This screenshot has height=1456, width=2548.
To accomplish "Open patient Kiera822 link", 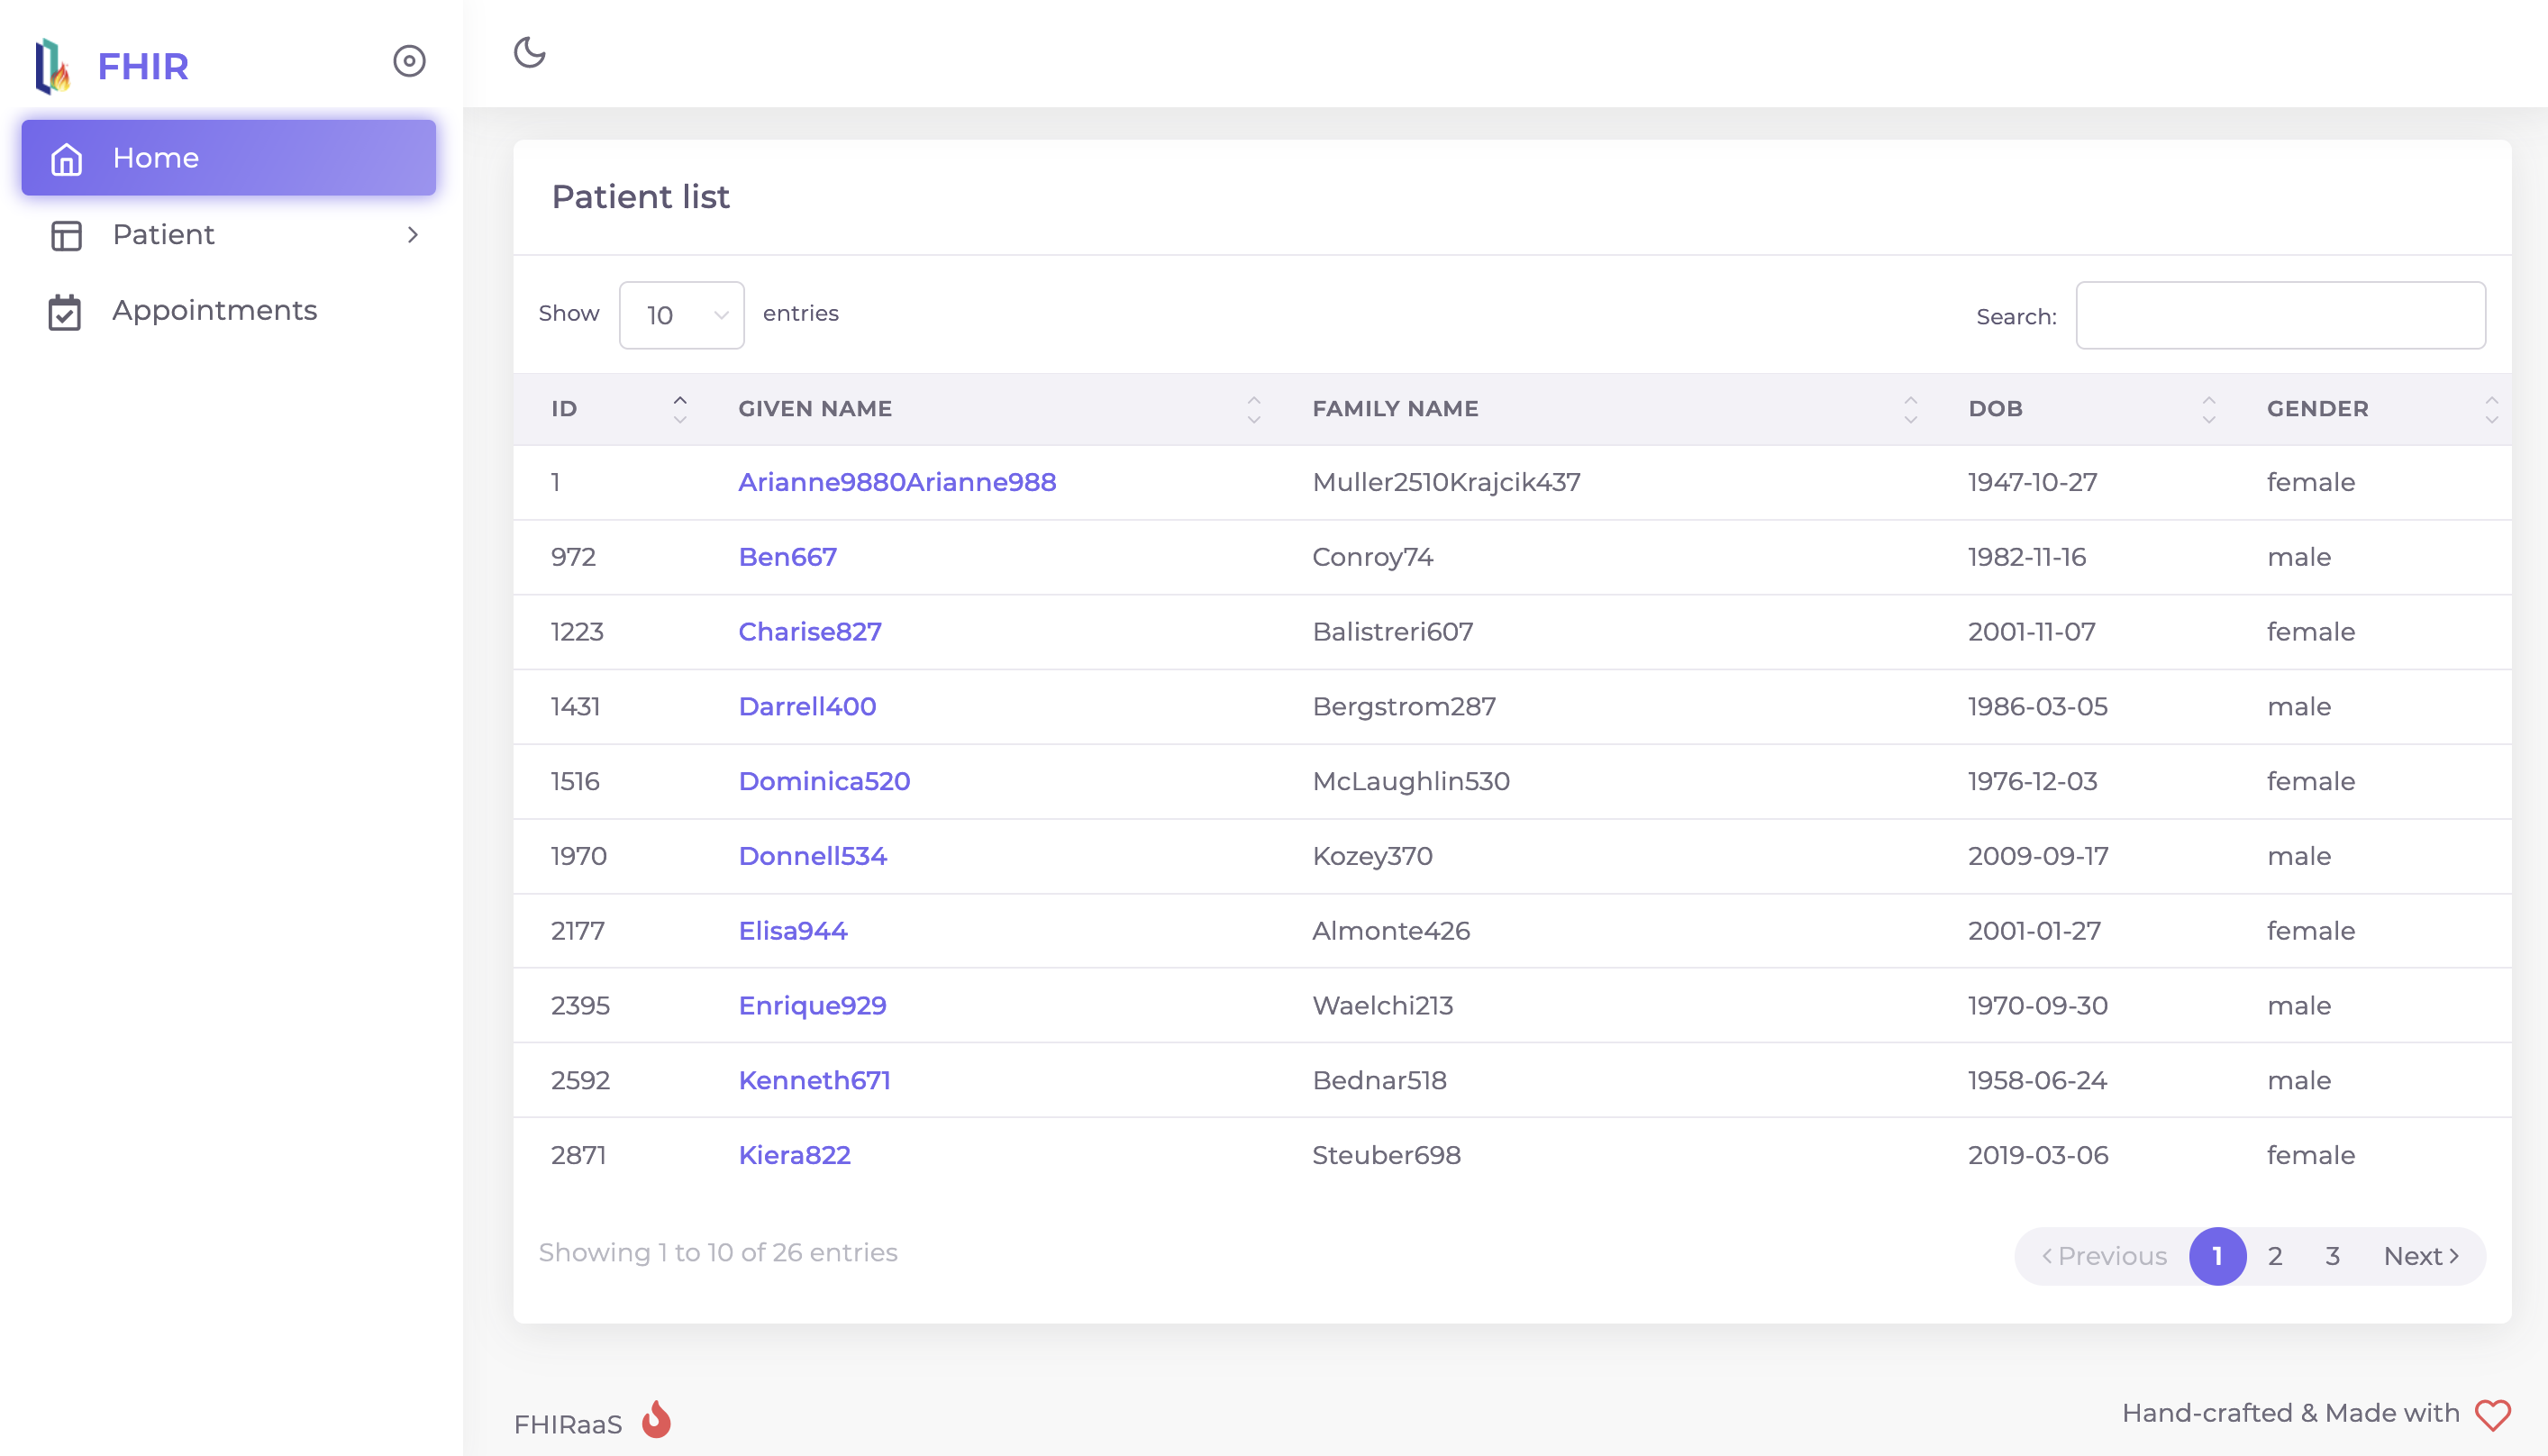I will pos(794,1155).
